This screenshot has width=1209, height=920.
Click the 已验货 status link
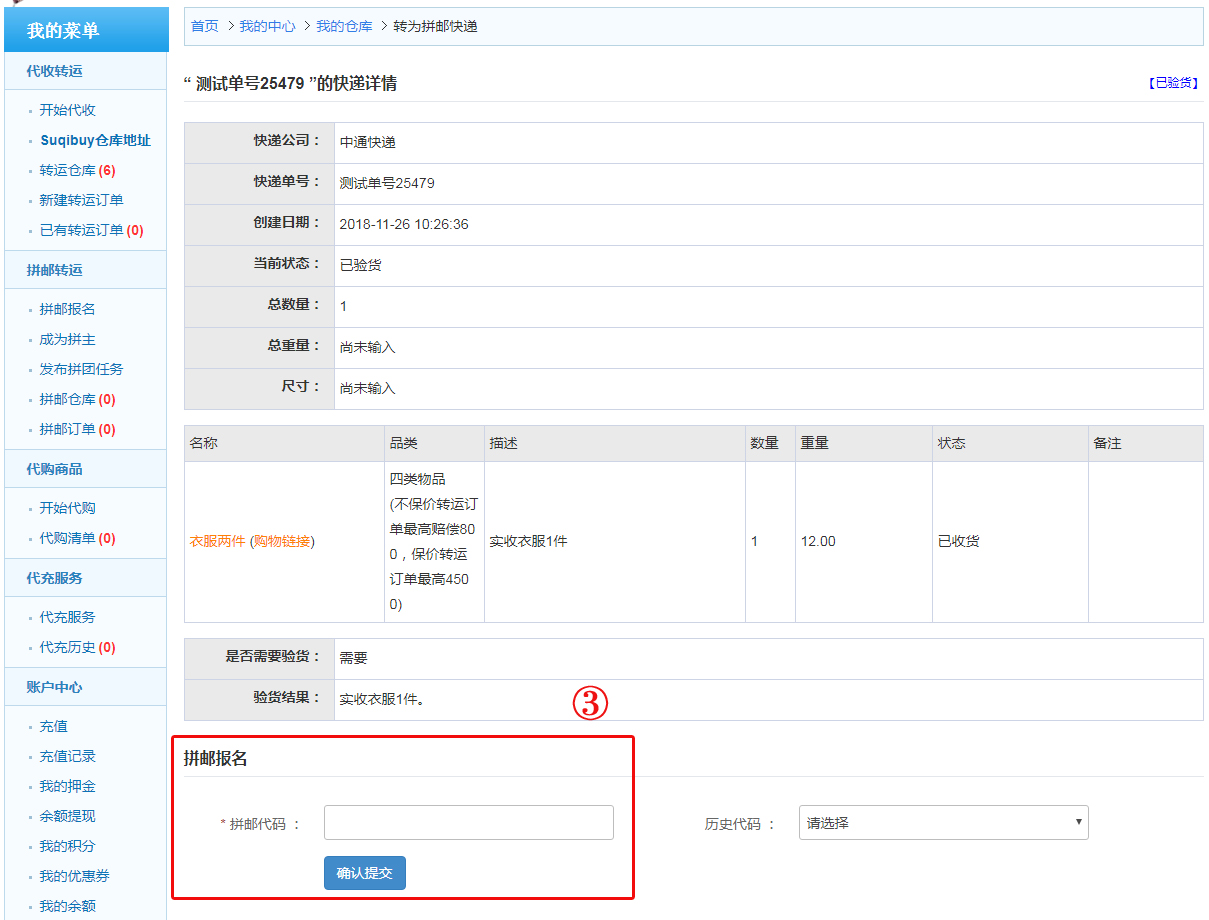click(x=1173, y=83)
